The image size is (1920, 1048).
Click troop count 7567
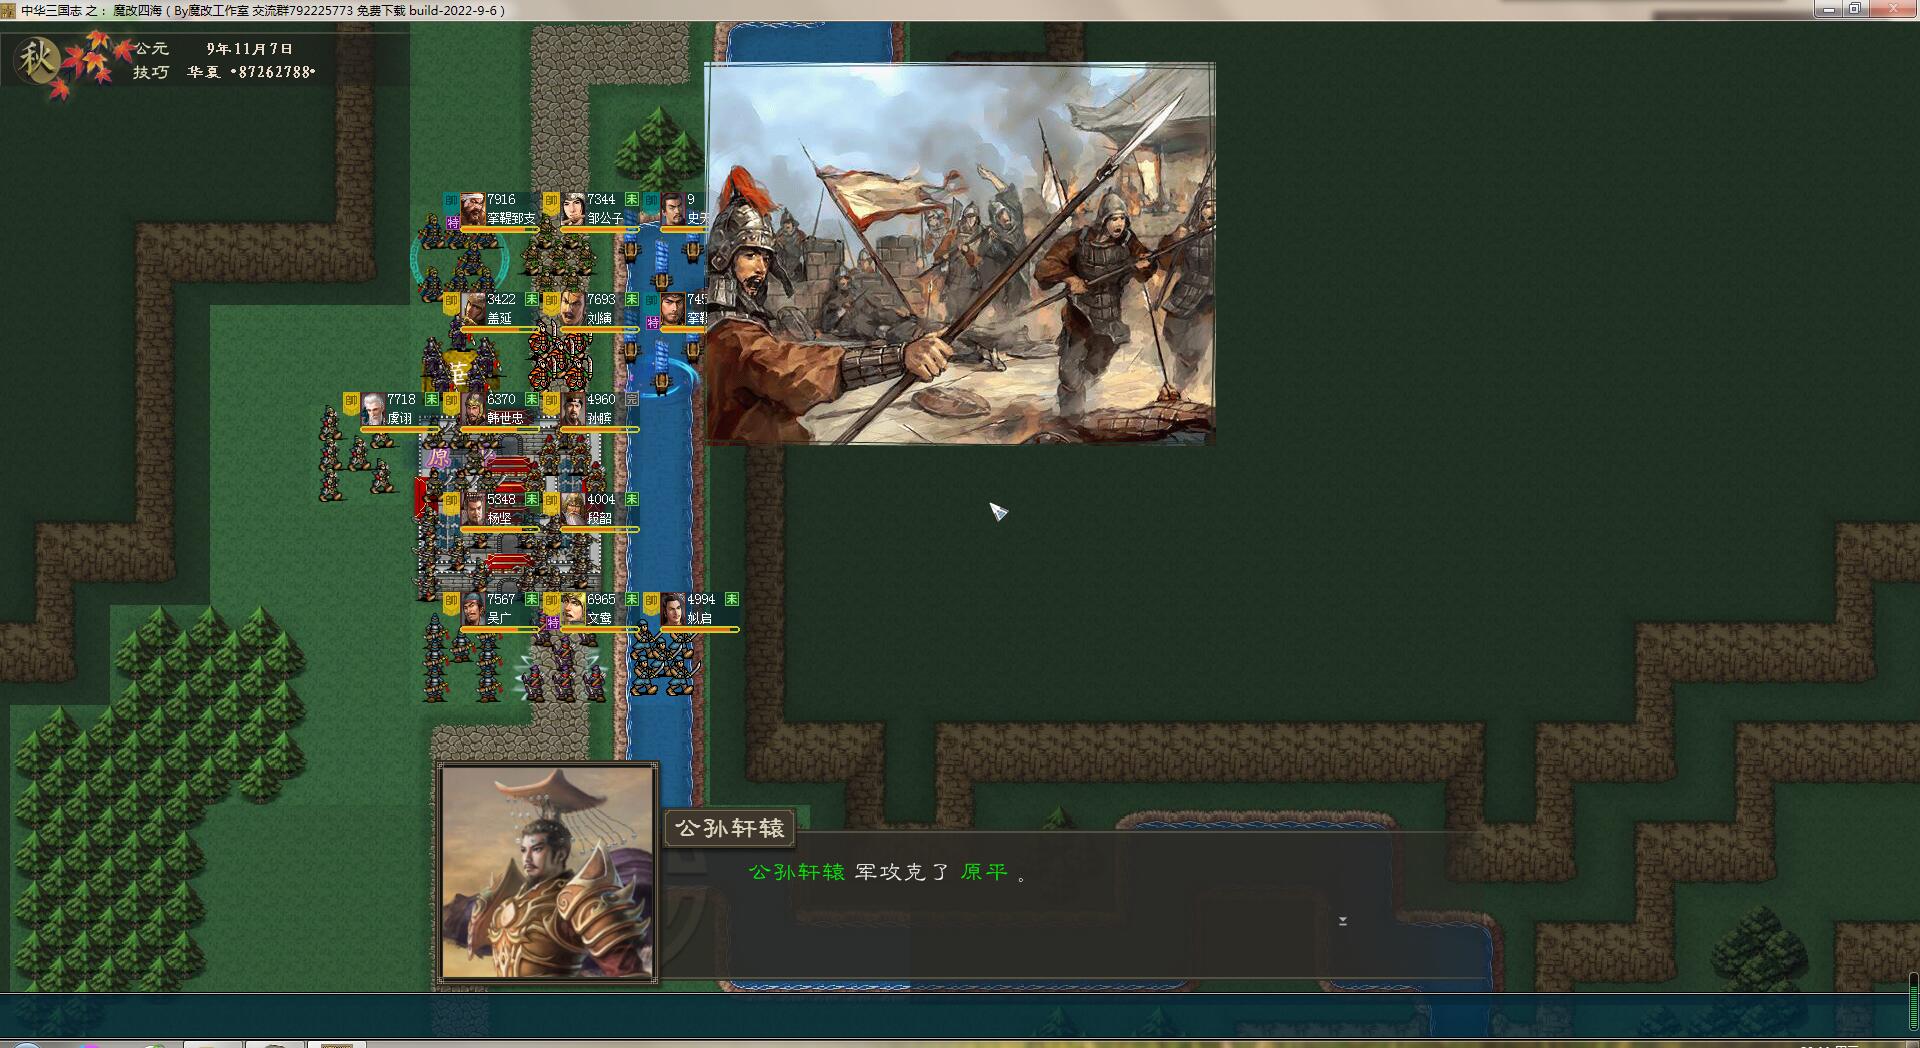point(501,599)
